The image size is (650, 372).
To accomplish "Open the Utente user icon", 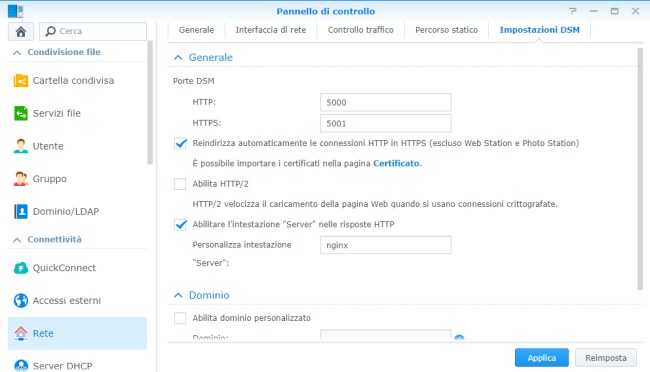I will coord(21,146).
